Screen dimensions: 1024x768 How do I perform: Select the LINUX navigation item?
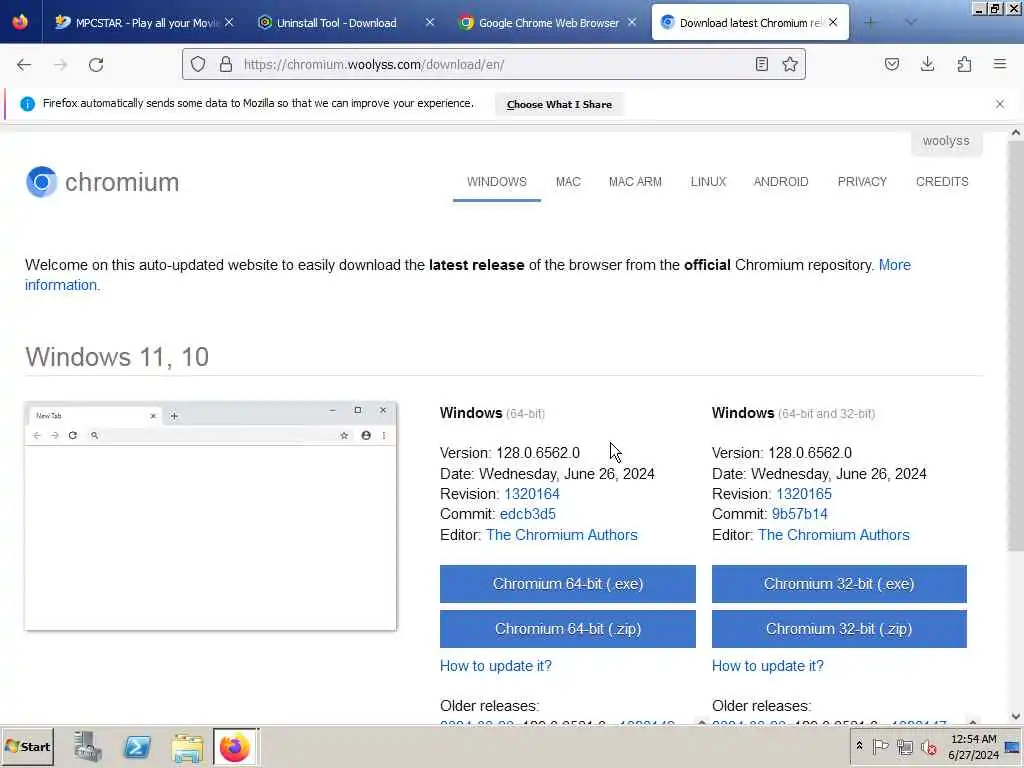pyautogui.click(x=709, y=182)
